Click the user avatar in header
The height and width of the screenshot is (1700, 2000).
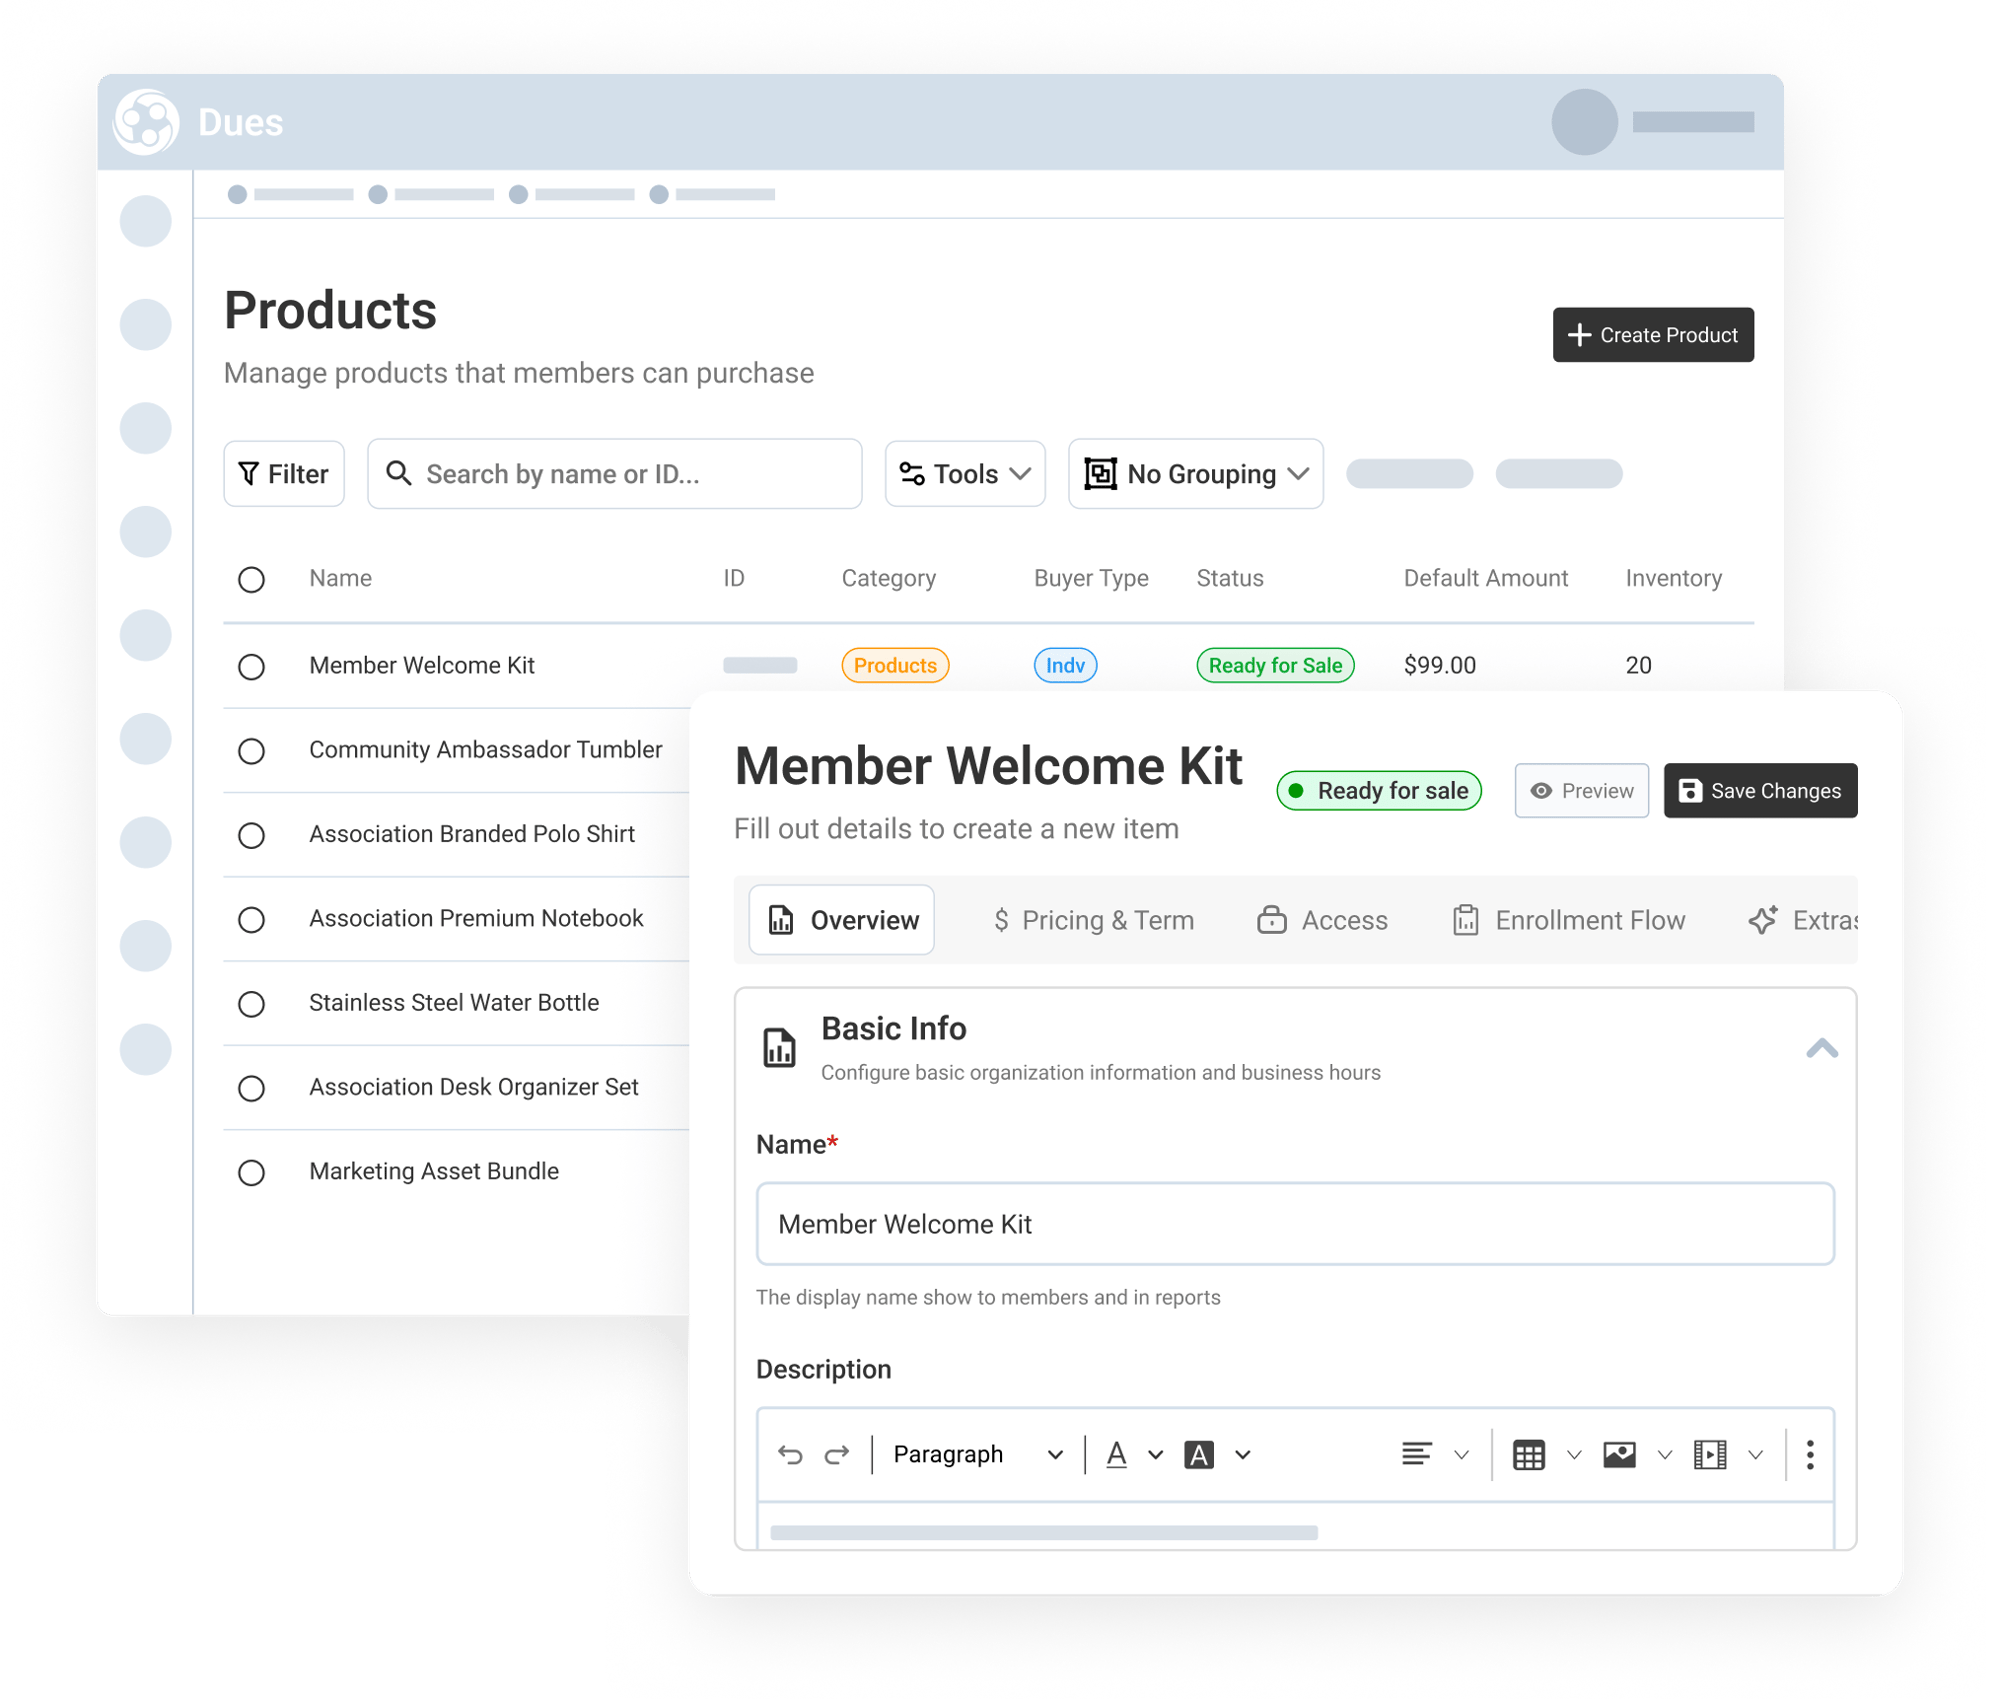(x=1584, y=122)
